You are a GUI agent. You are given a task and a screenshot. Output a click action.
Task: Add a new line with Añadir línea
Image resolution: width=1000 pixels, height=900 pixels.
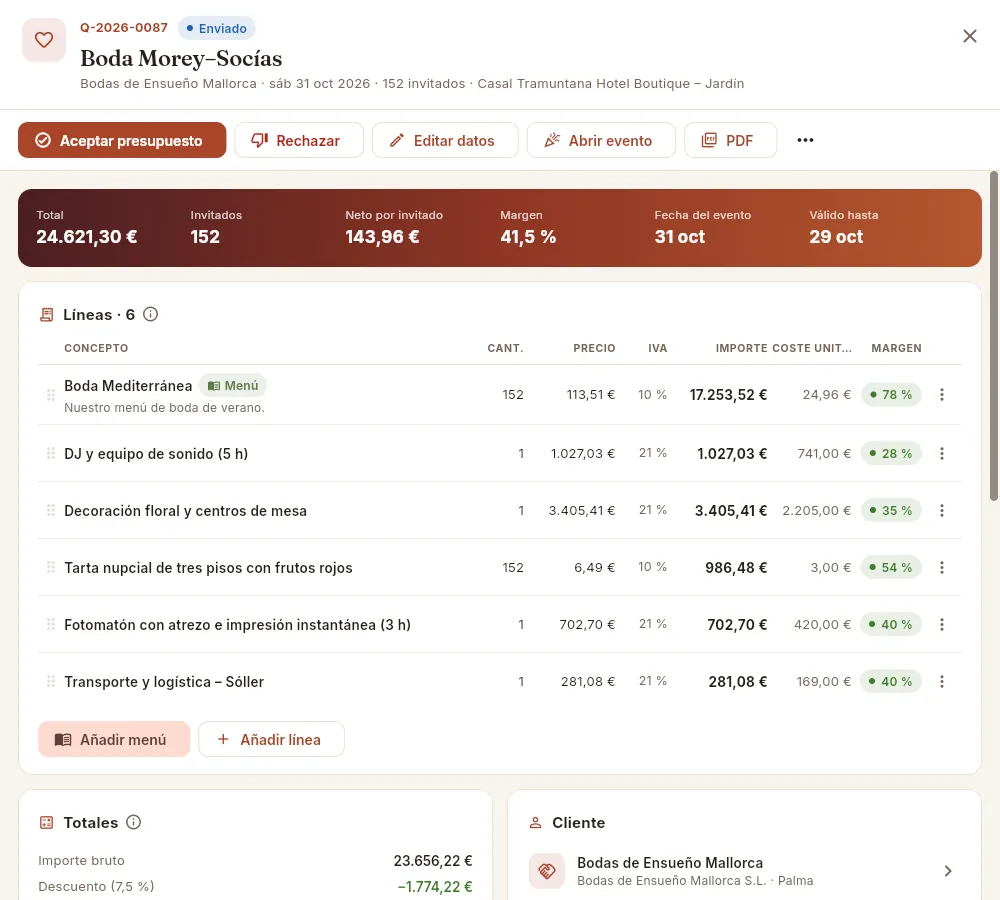(x=272, y=739)
